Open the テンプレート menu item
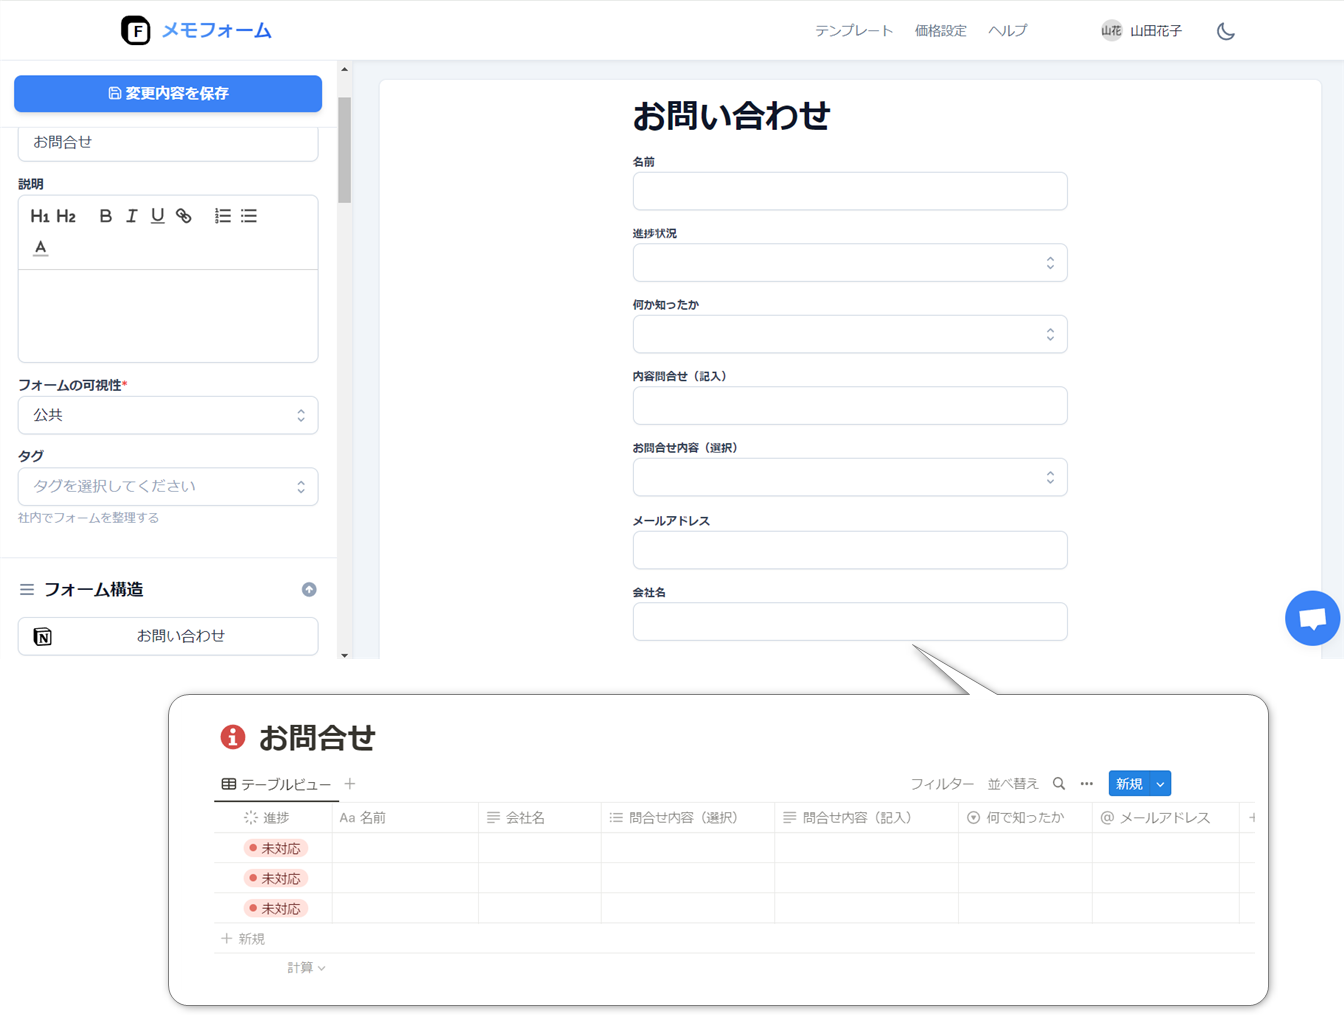 (x=853, y=31)
